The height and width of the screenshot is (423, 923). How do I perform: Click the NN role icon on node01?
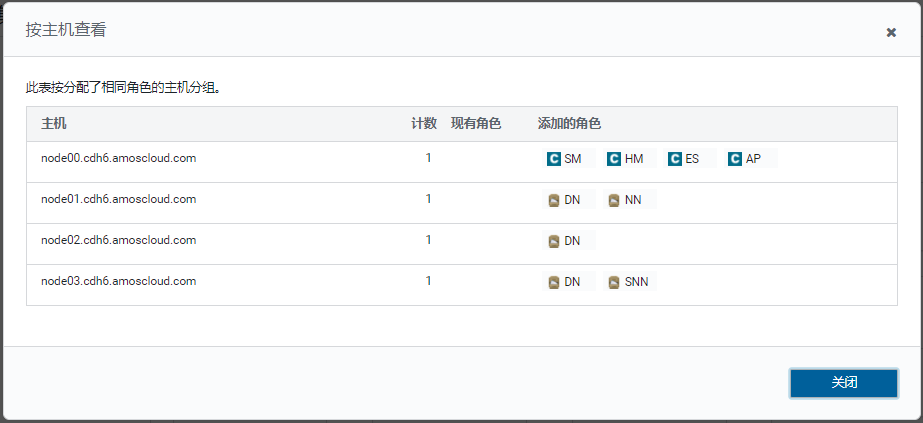pyautogui.click(x=614, y=200)
